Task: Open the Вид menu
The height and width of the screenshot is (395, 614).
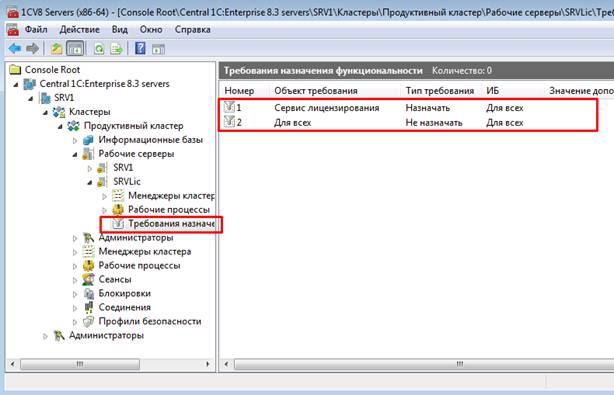Action: (119, 29)
